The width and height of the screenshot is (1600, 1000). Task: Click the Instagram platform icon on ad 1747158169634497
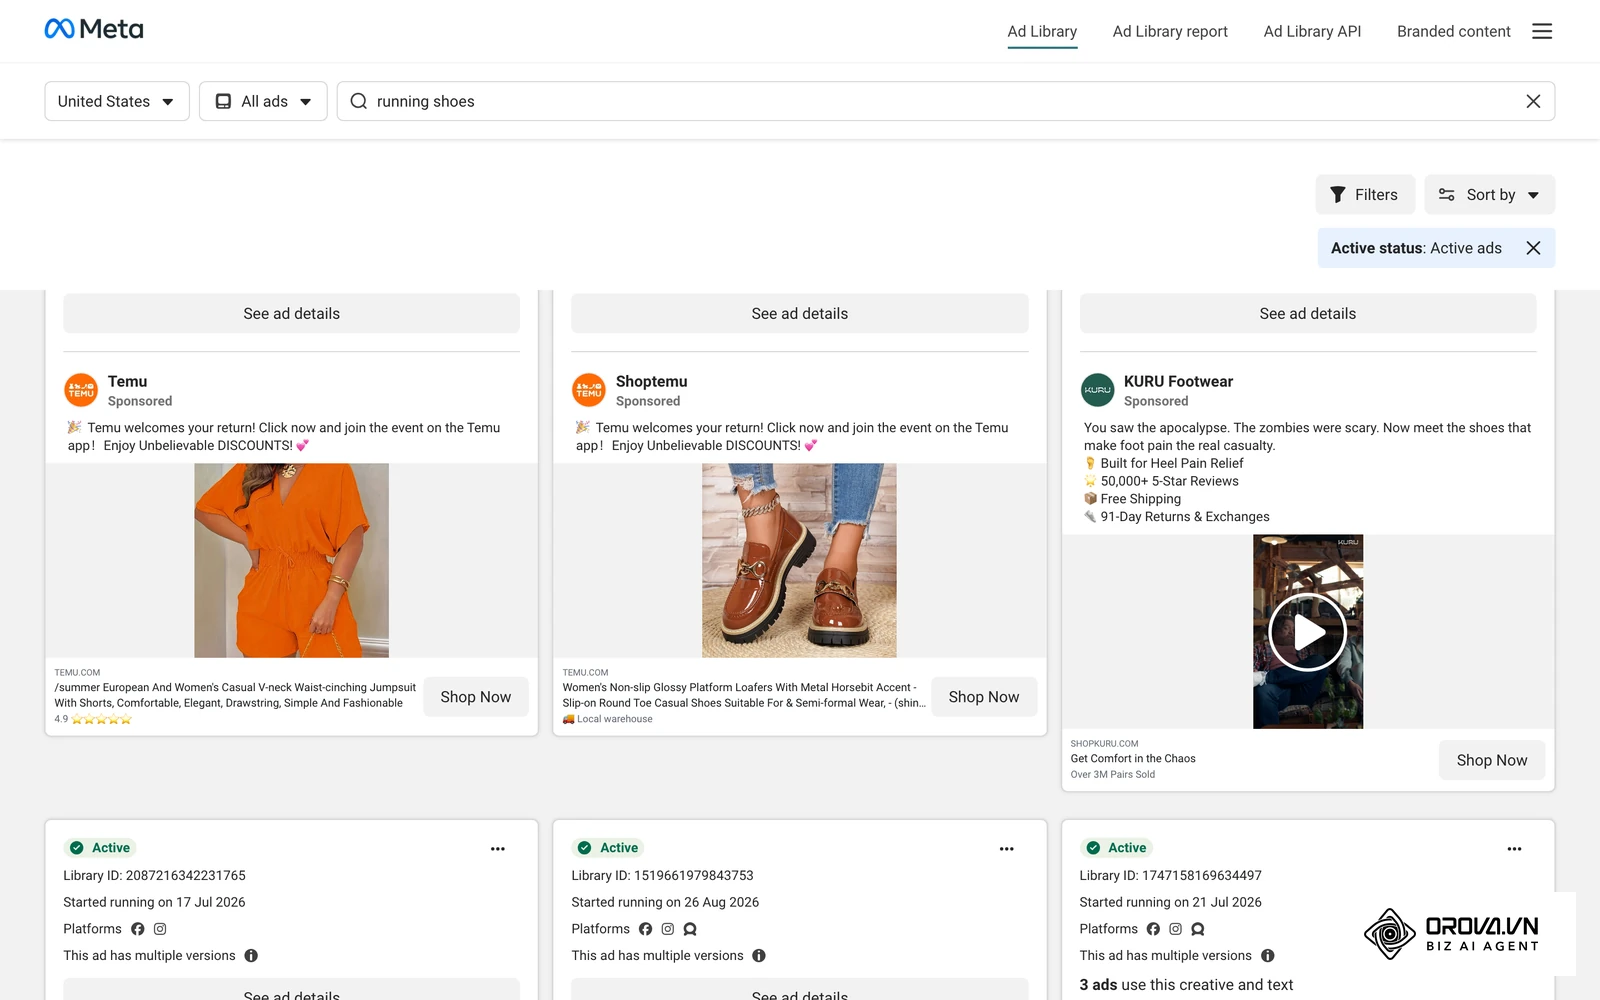click(x=1176, y=929)
